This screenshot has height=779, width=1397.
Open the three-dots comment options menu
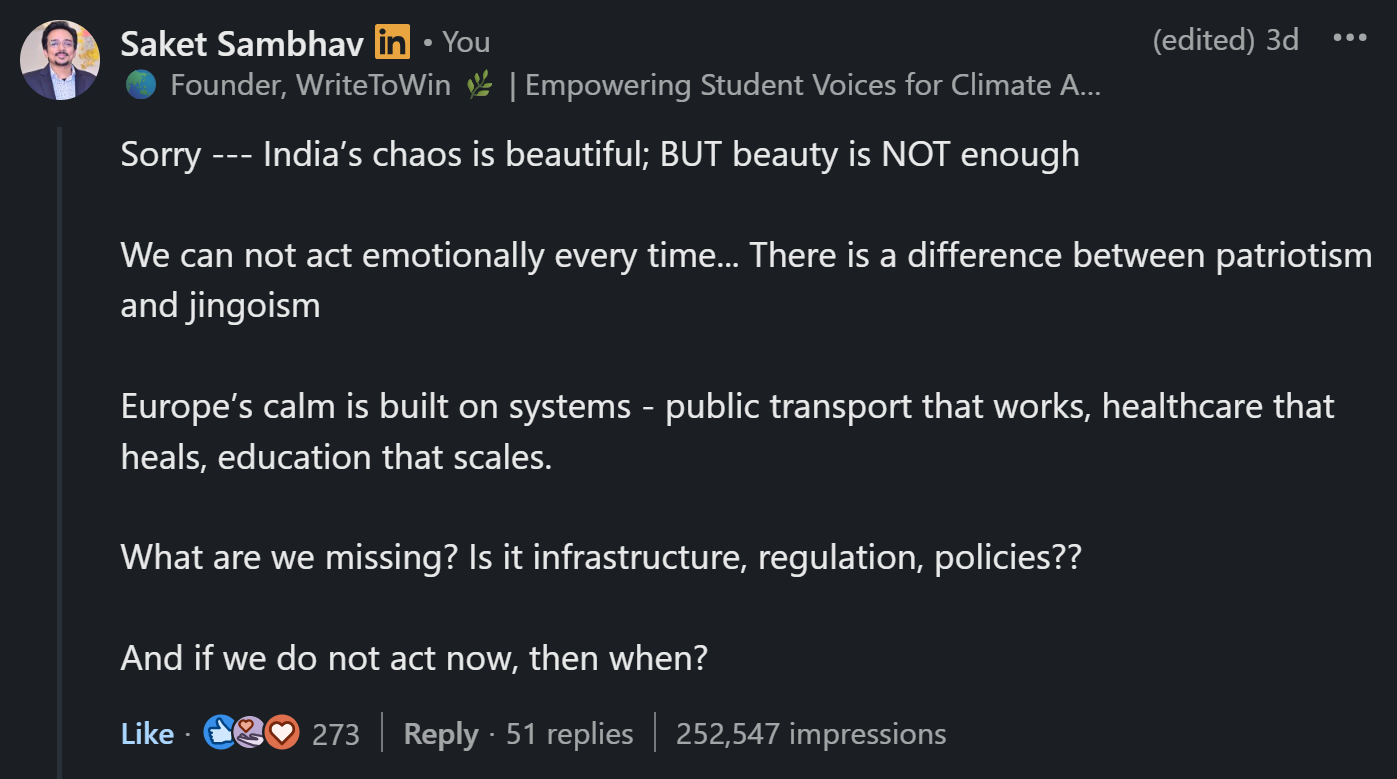coord(1349,39)
